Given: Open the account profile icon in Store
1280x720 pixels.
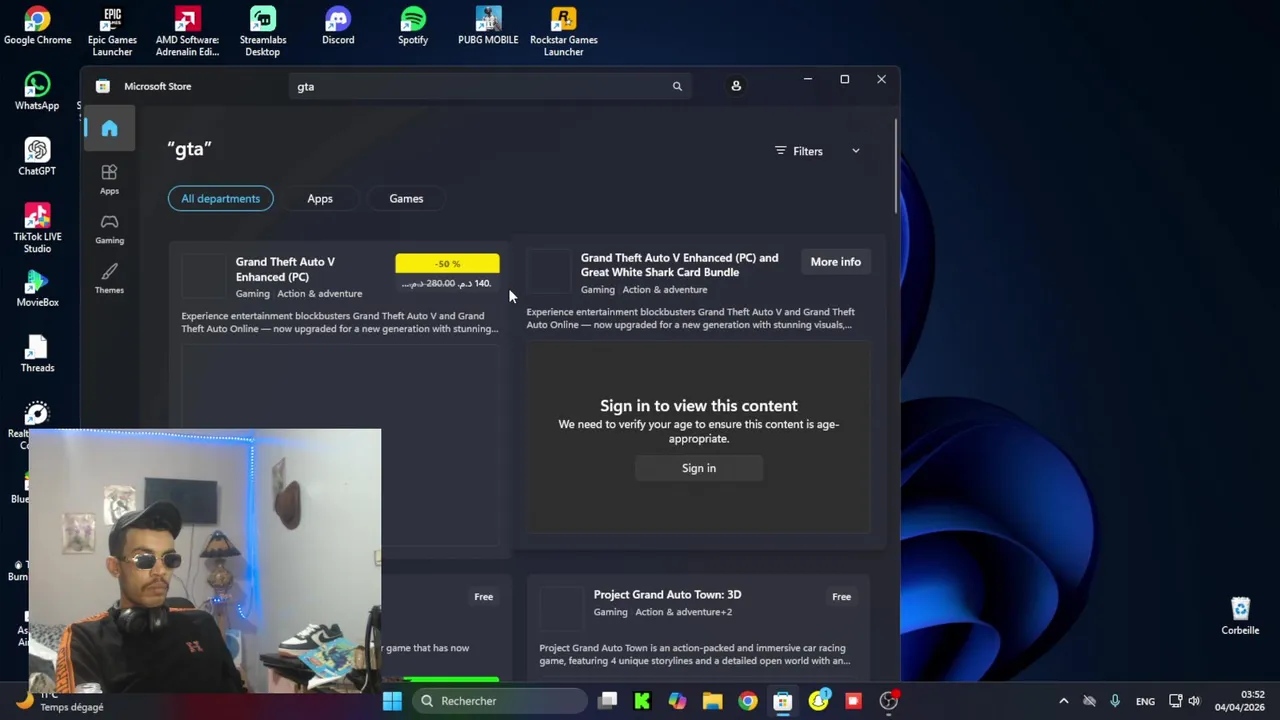Looking at the screenshot, I should (736, 86).
